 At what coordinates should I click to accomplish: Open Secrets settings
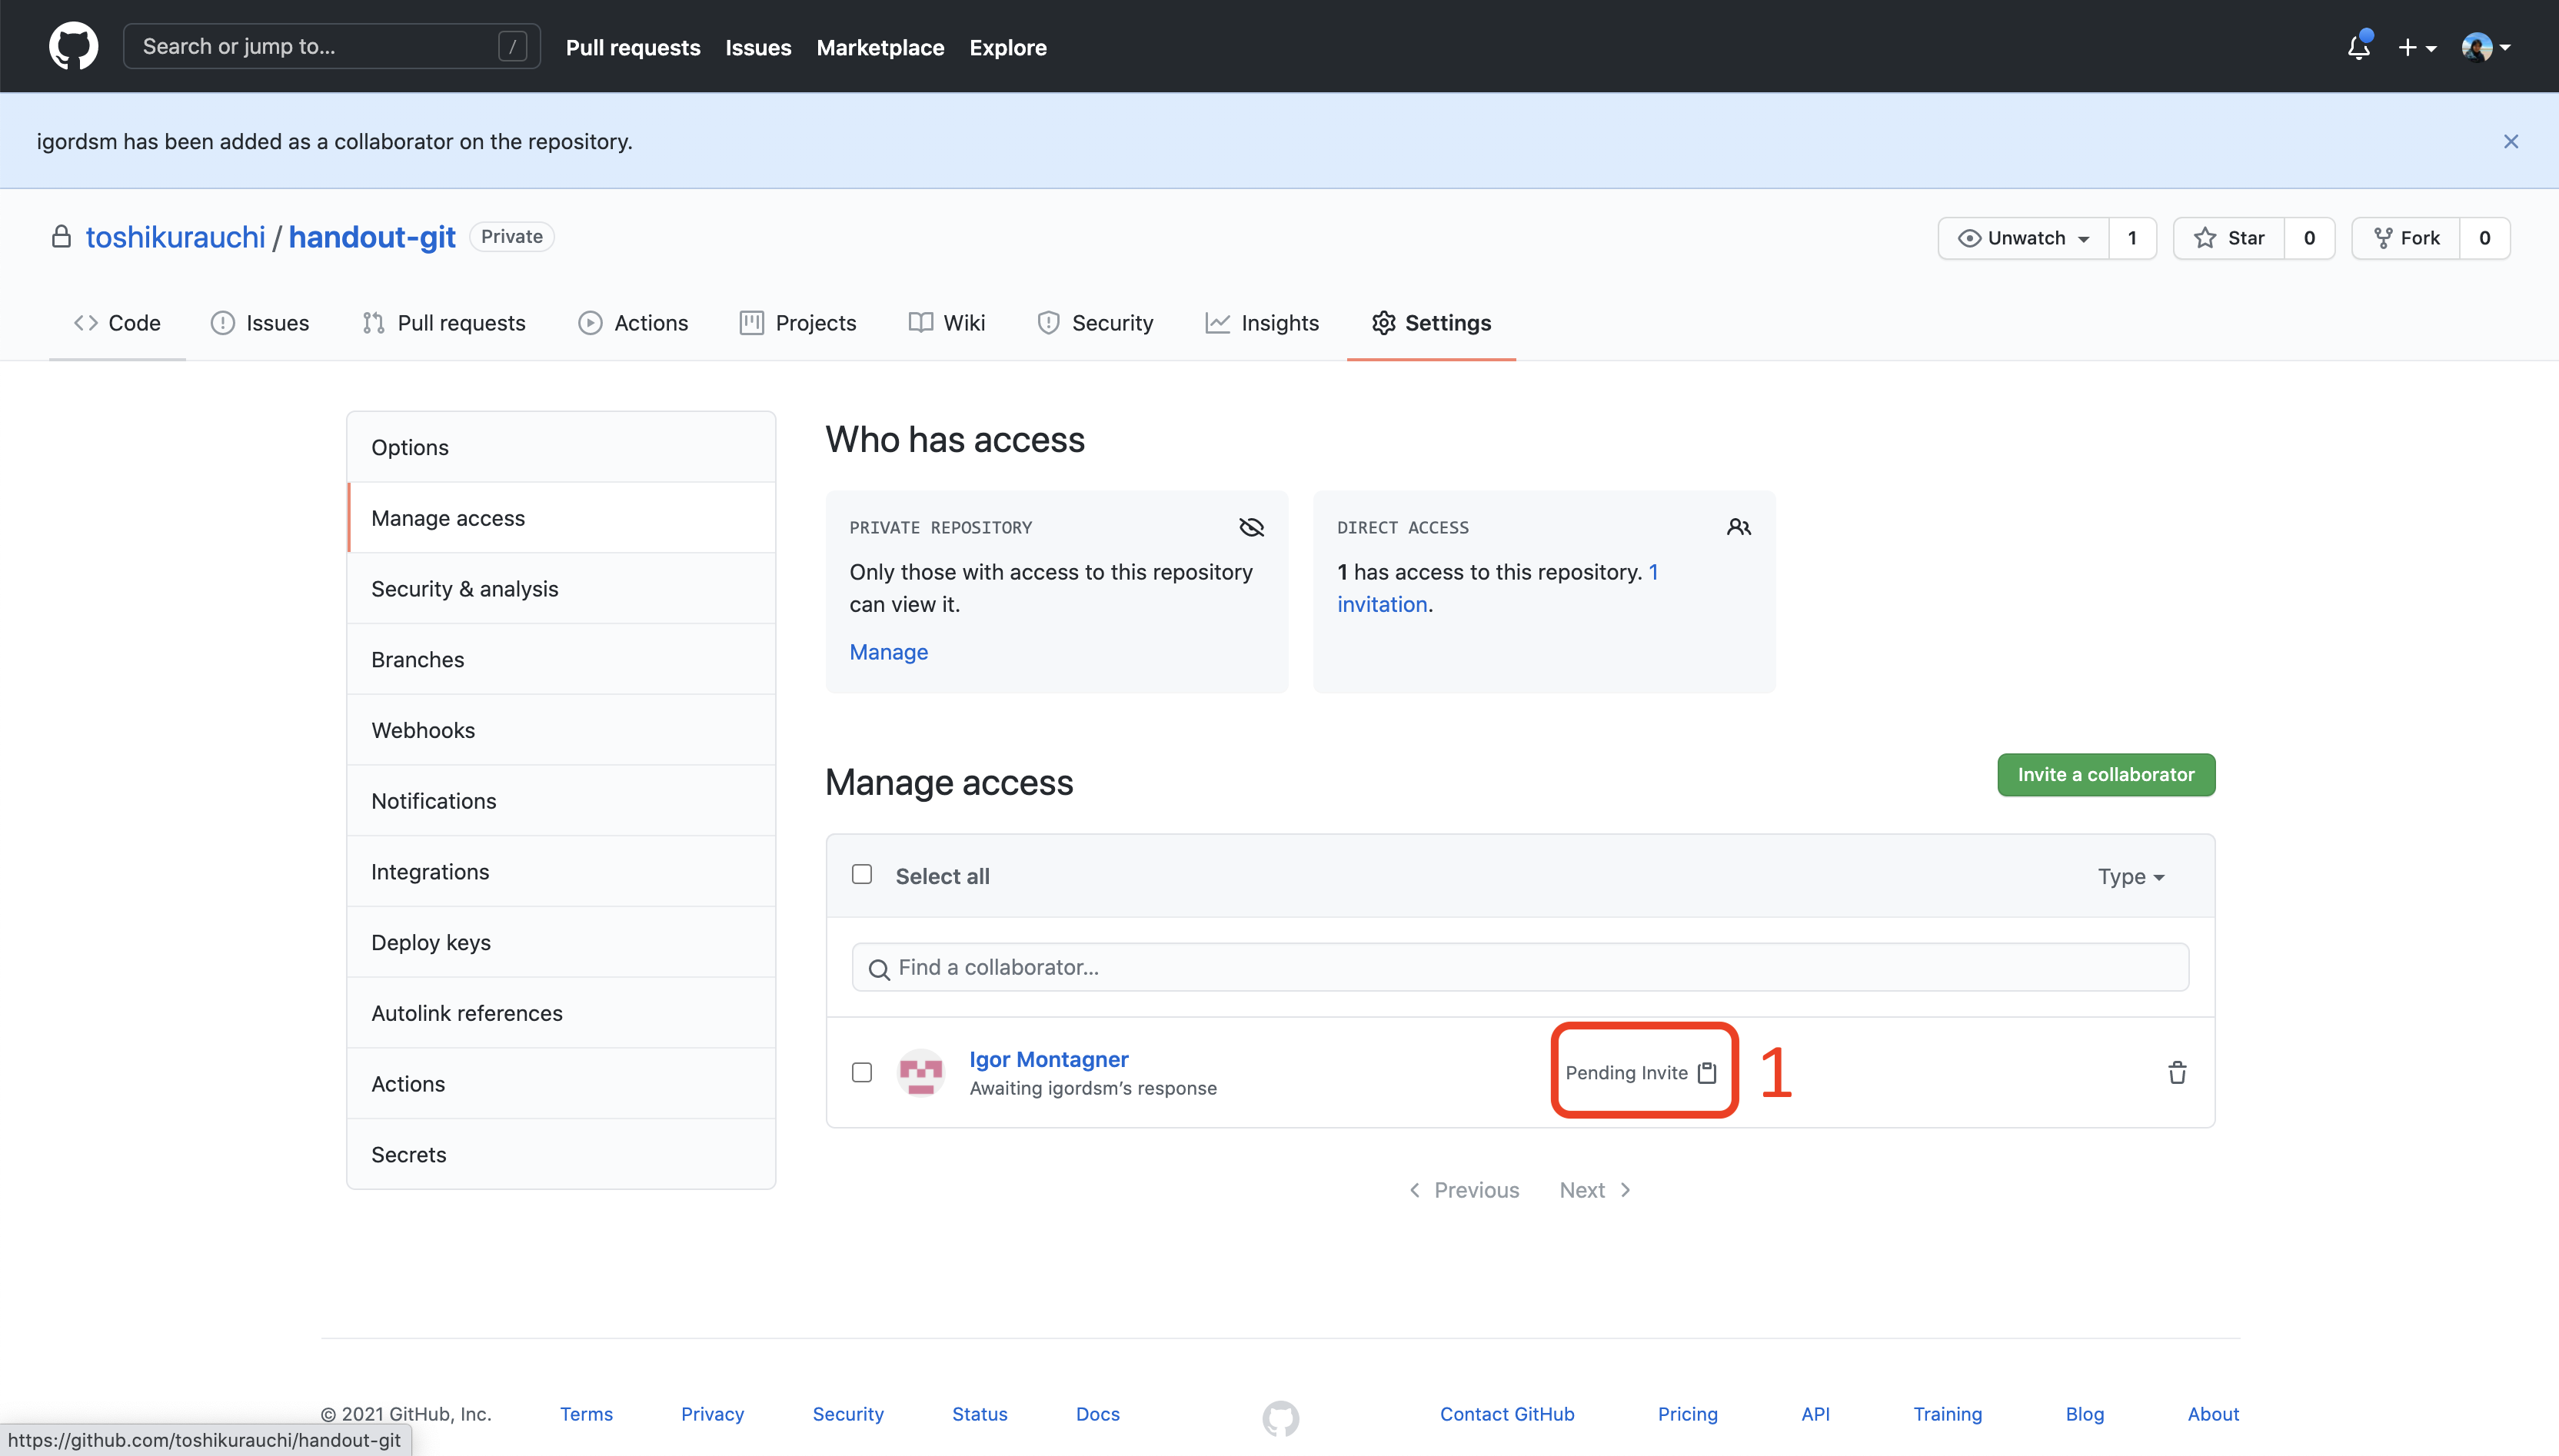pos(561,1154)
